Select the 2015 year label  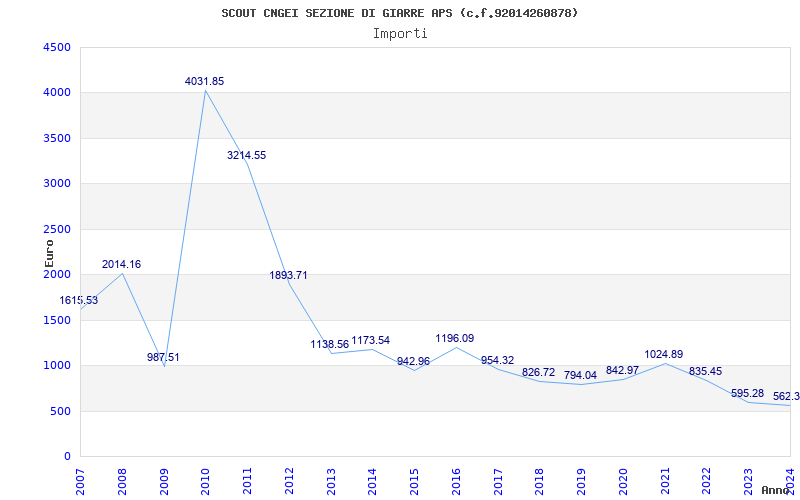click(x=414, y=482)
